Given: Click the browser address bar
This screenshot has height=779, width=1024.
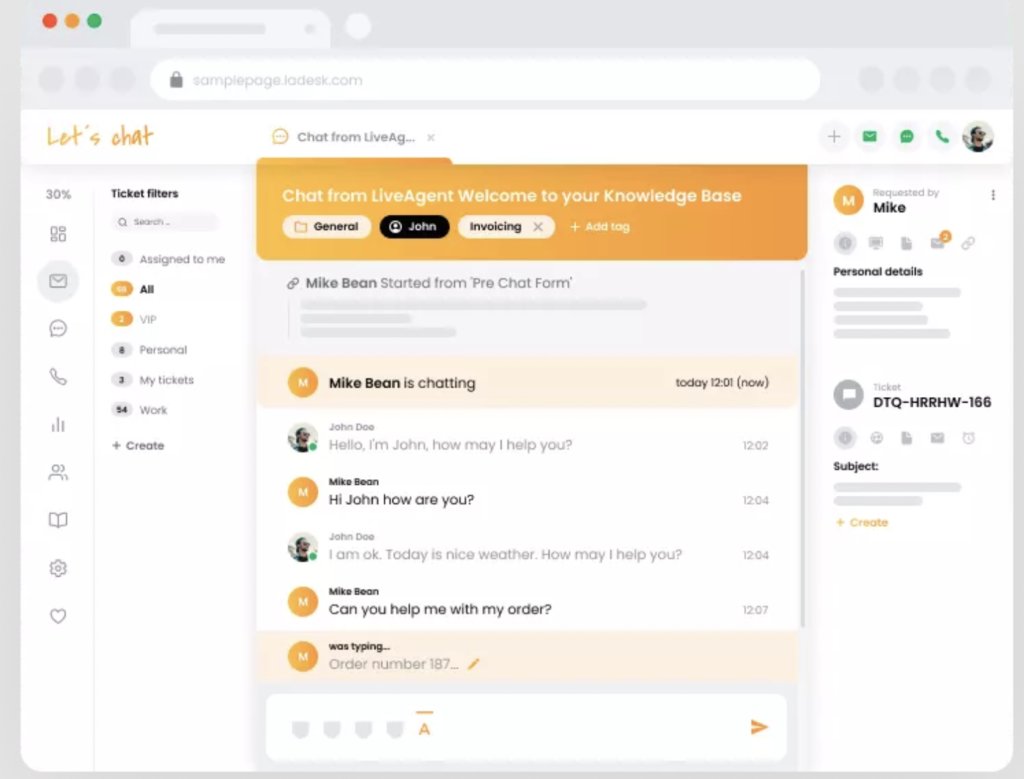Looking at the screenshot, I should click(485, 80).
